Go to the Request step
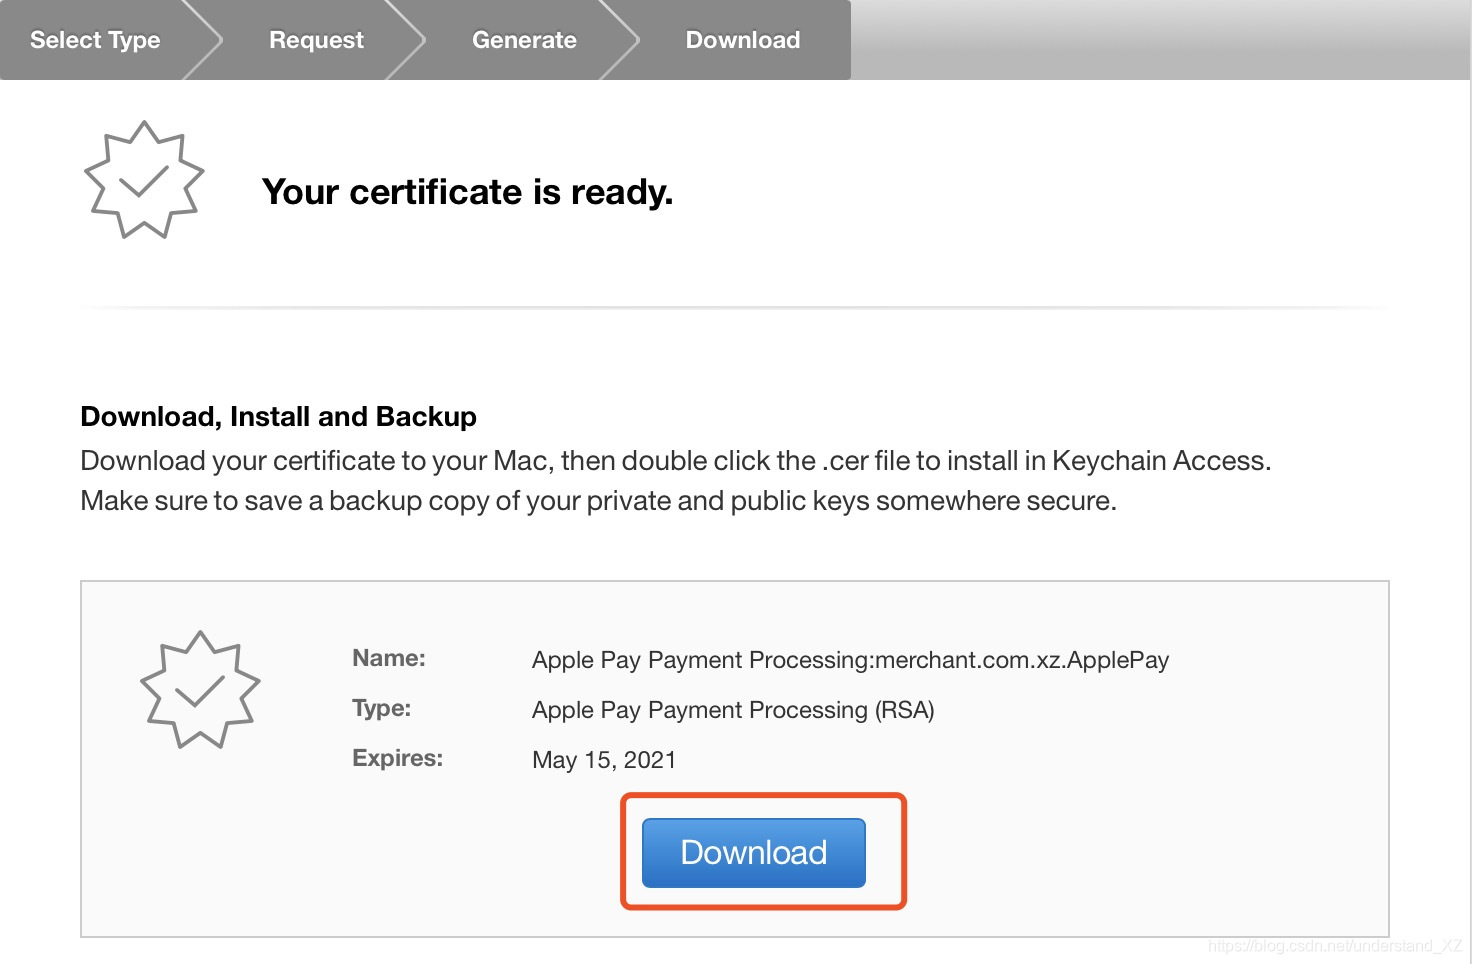1472x964 pixels. pyautogui.click(x=316, y=40)
